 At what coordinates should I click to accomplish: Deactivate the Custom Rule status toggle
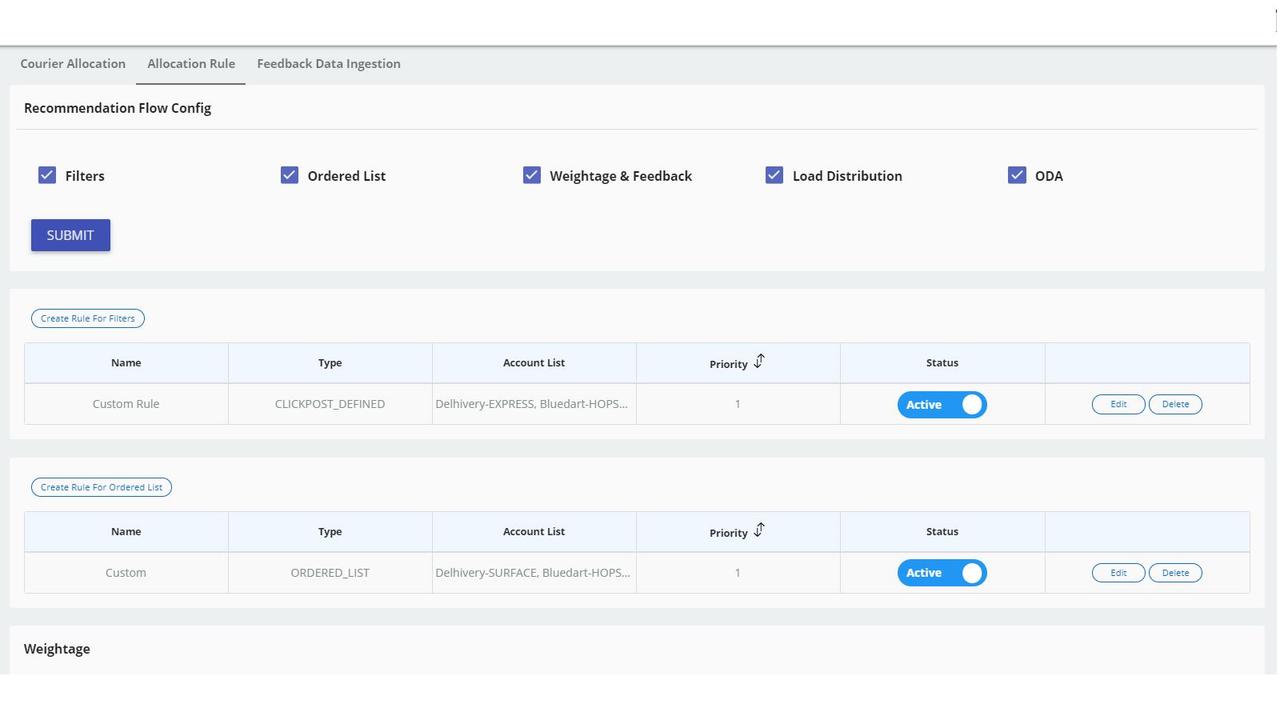click(x=941, y=404)
